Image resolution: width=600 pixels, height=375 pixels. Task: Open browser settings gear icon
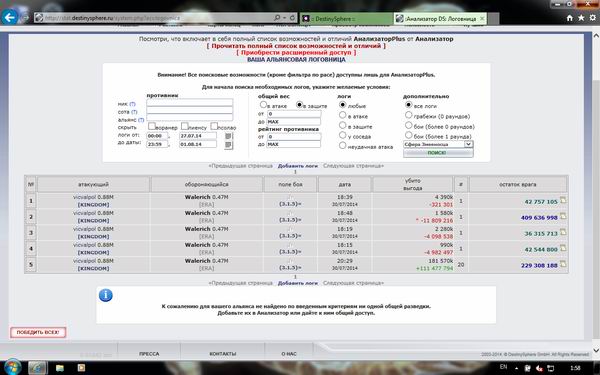point(593,18)
